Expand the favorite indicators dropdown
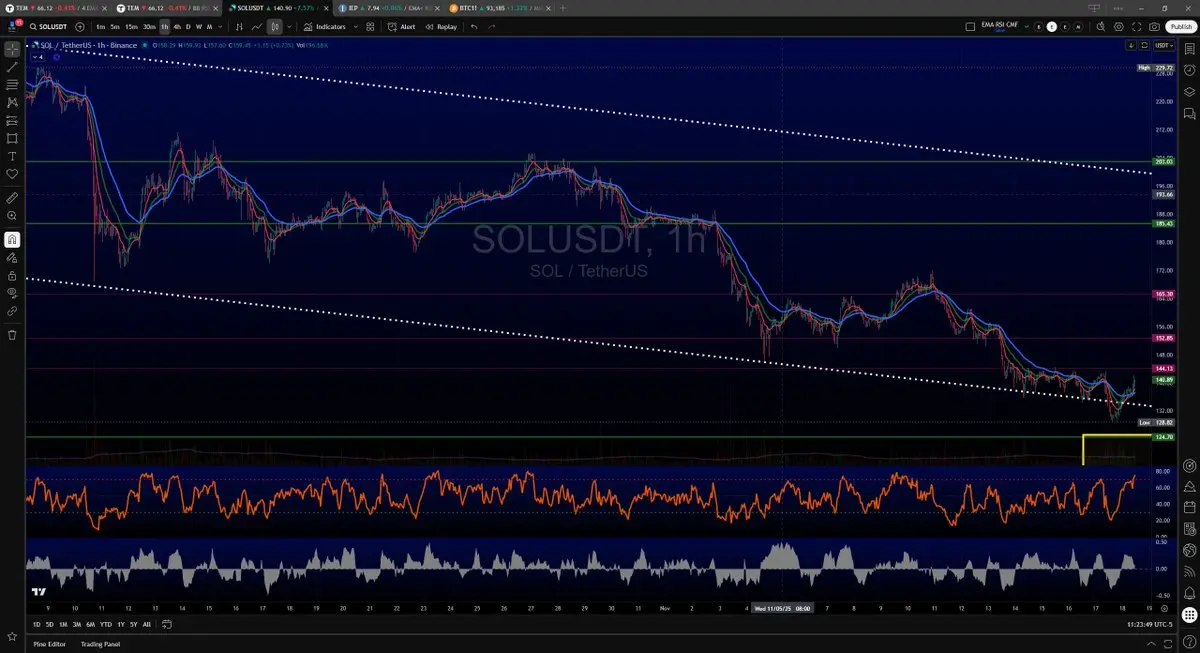This screenshot has height=653, width=1200. tap(355, 27)
